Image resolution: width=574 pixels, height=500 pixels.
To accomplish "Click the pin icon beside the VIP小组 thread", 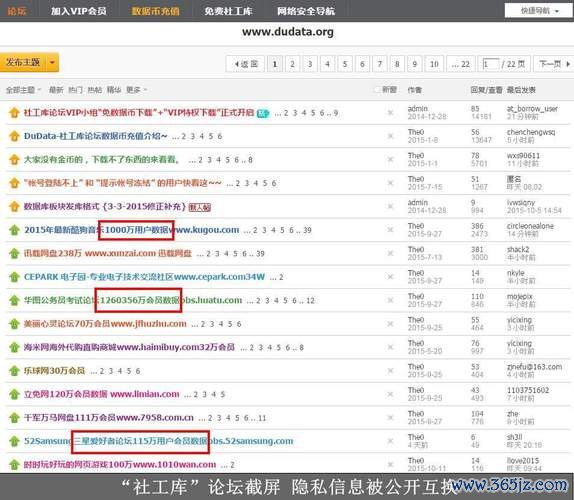I will point(14,113).
